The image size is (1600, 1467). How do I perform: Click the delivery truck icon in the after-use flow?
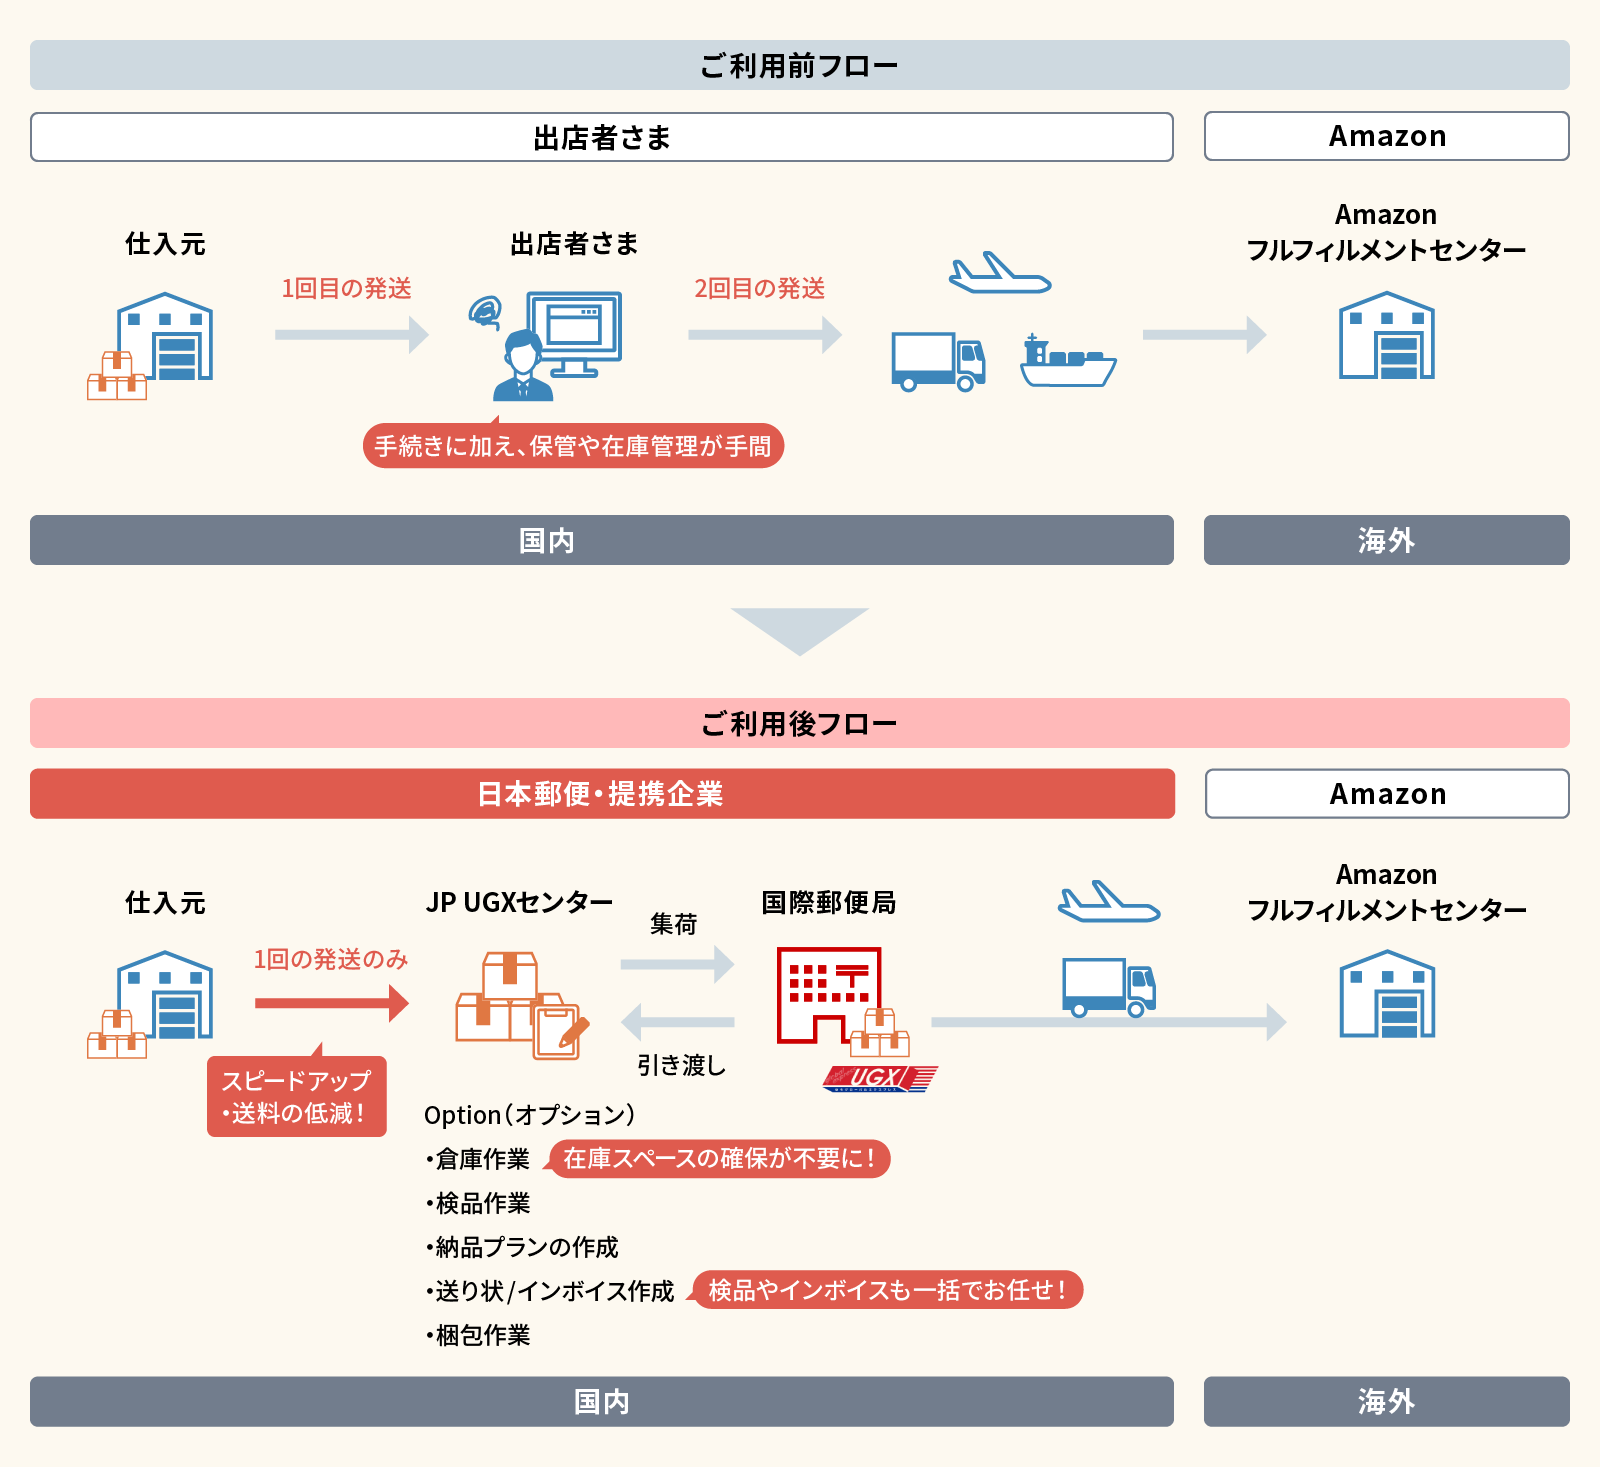[1109, 988]
